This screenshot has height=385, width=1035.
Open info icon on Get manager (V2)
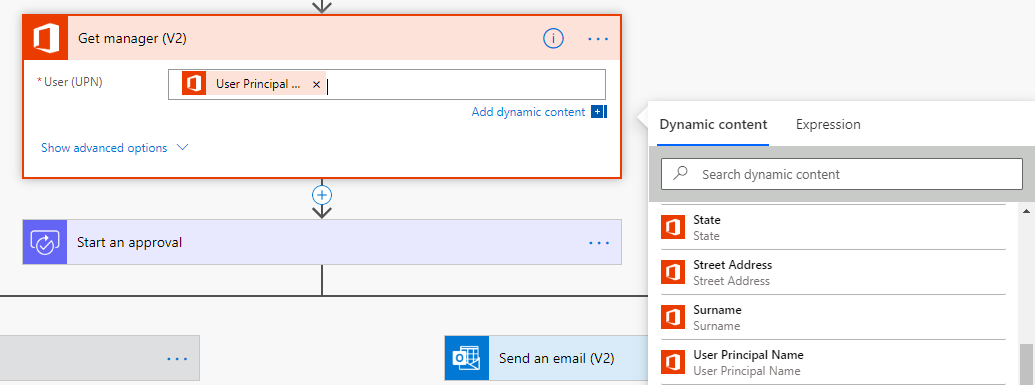[x=553, y=39]
